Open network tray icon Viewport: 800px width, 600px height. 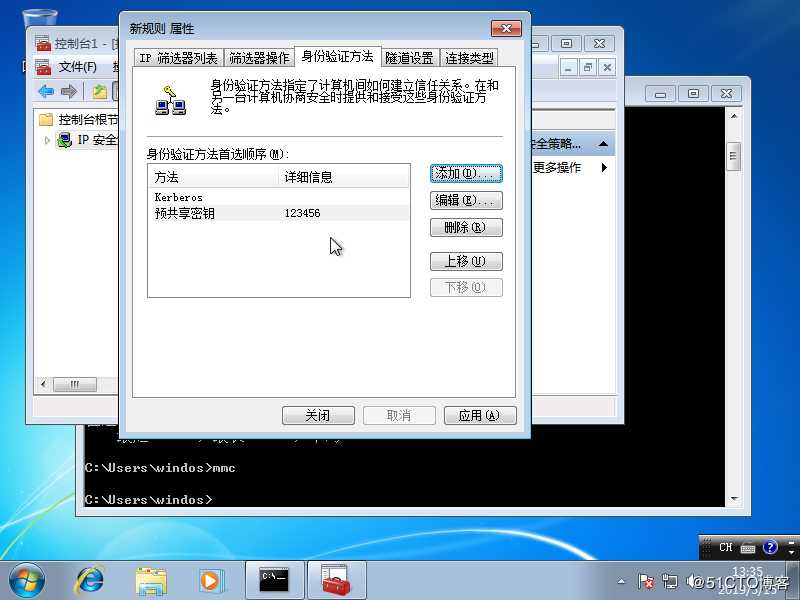pos(670,581)
